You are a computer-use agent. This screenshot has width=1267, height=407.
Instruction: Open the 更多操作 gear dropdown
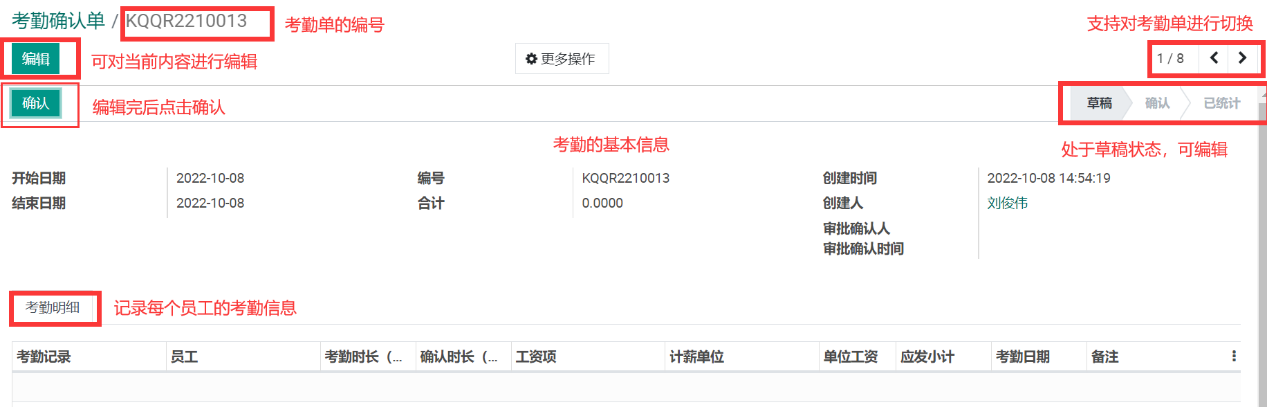561,59
